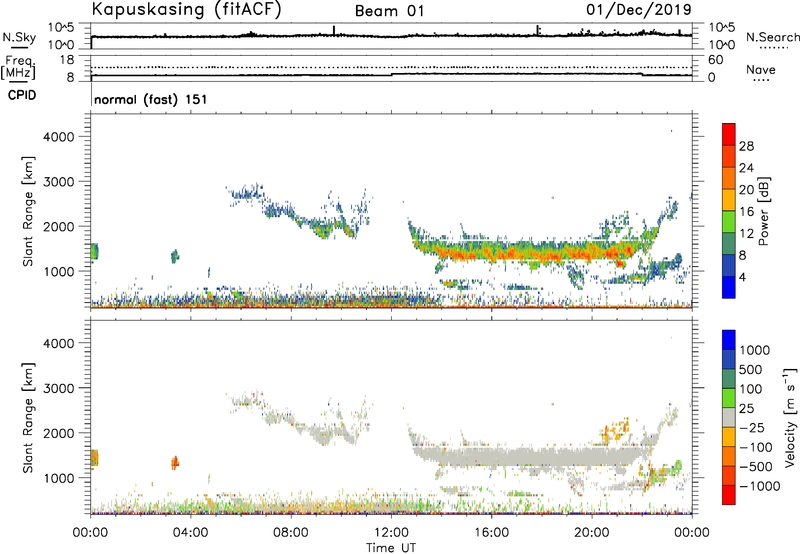This screenshot has width=800, height=554.
Task: Click the large gray scatter band in the velocity panel
Action: [531, 456]
